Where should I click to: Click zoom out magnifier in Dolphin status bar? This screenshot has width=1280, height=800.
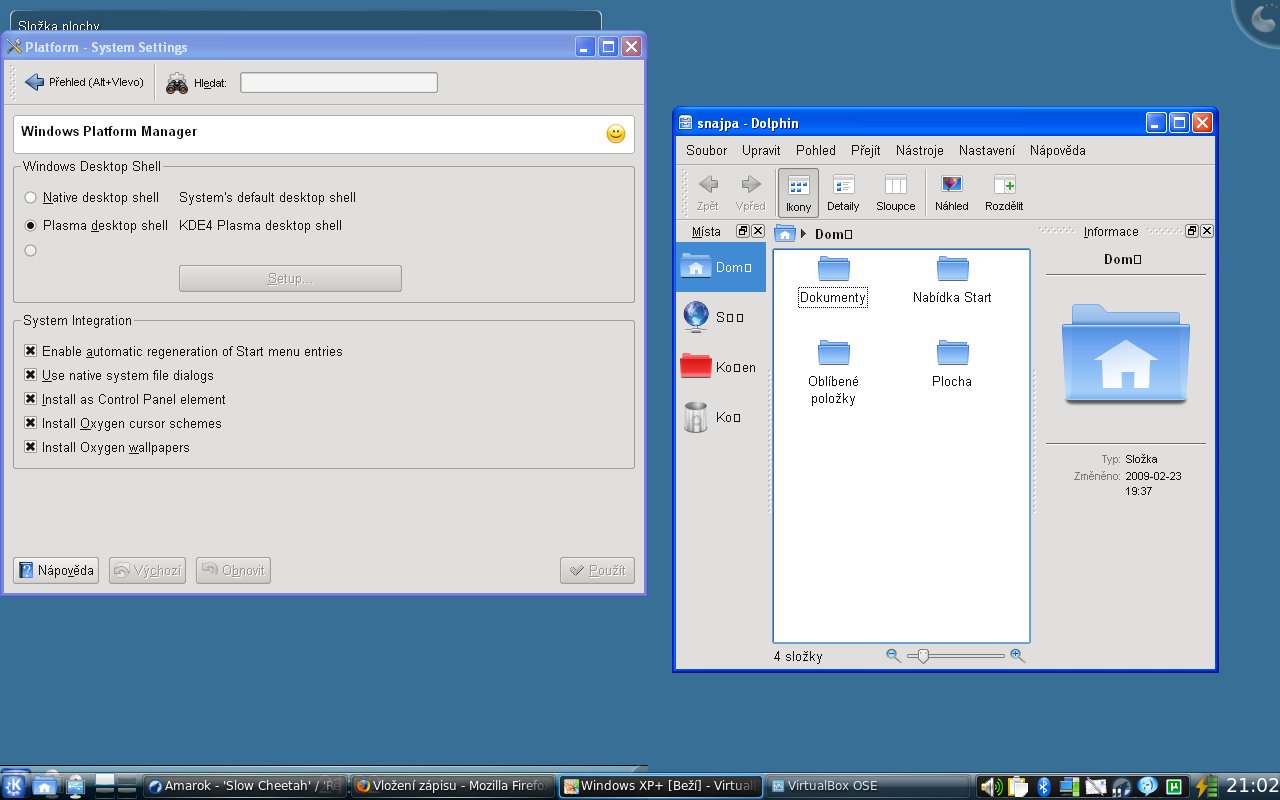click(x=893, y=656)
